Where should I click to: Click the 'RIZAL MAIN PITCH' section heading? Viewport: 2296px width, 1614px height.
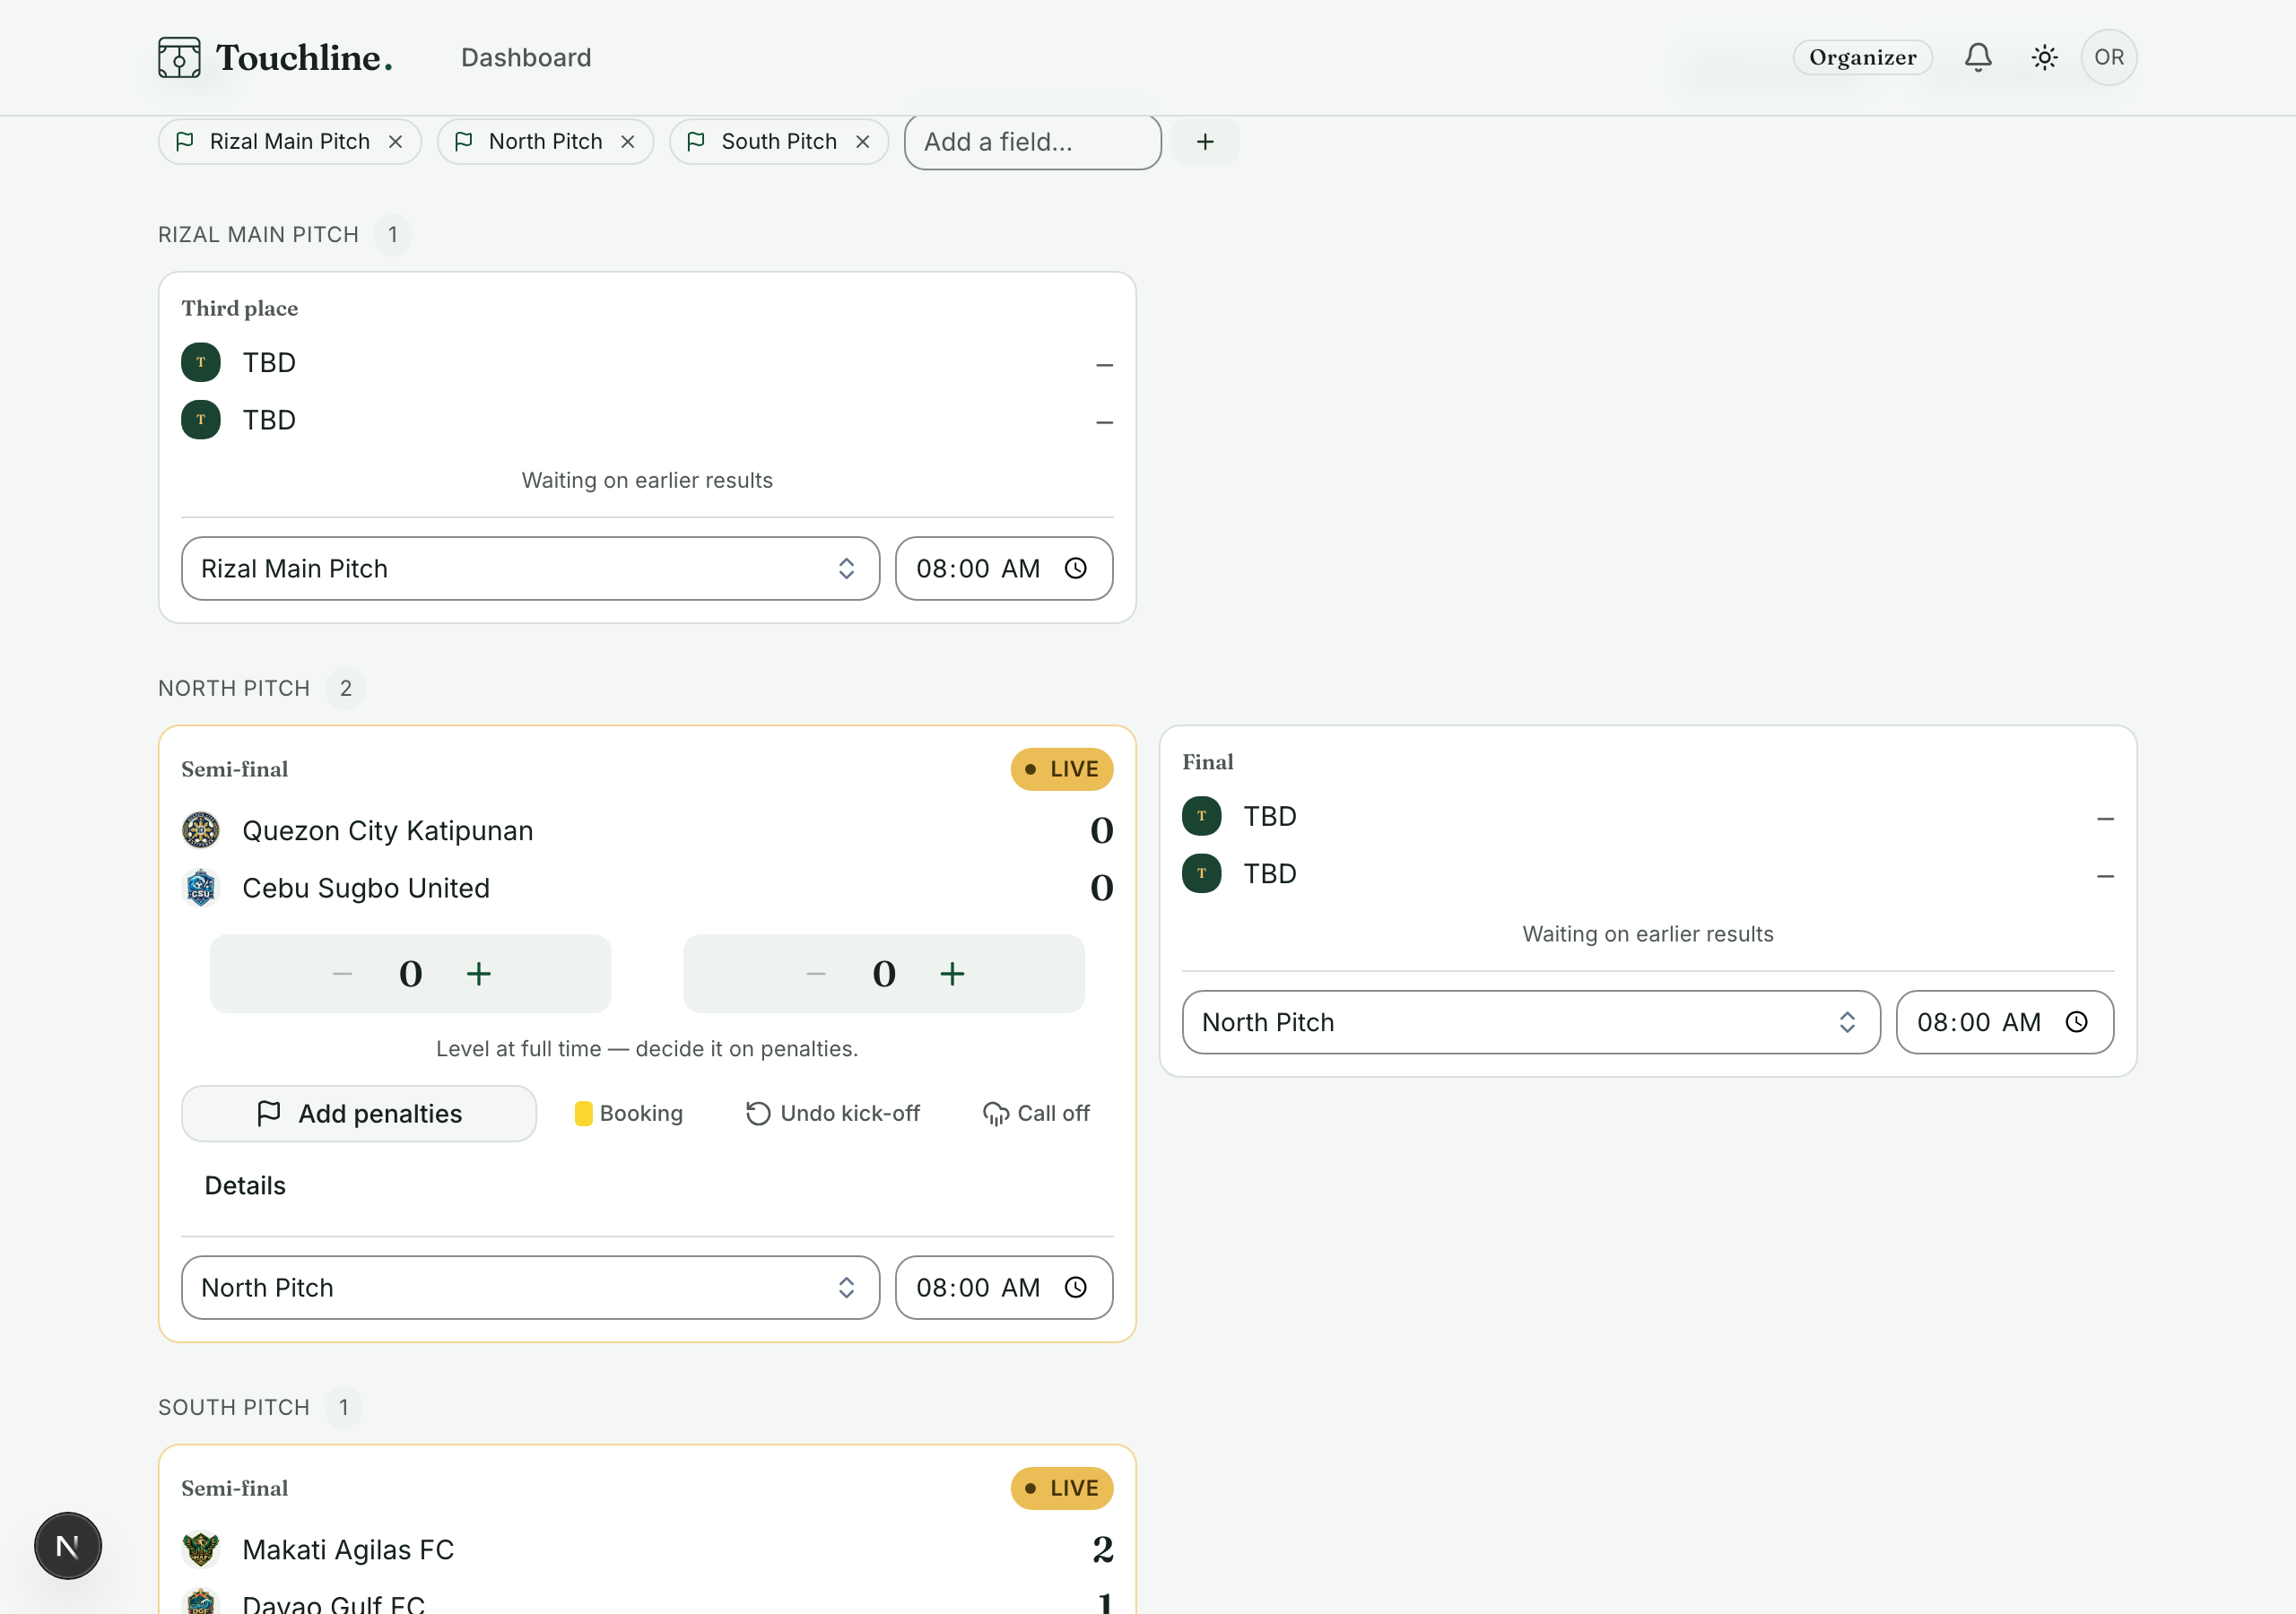[x=258, y=234]
